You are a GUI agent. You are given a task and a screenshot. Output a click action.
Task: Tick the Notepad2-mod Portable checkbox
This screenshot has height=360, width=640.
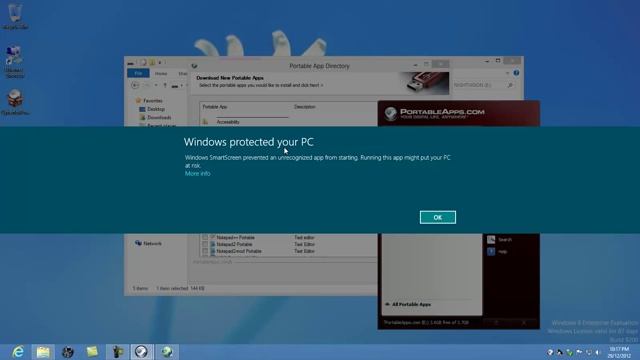pos(205,251)
